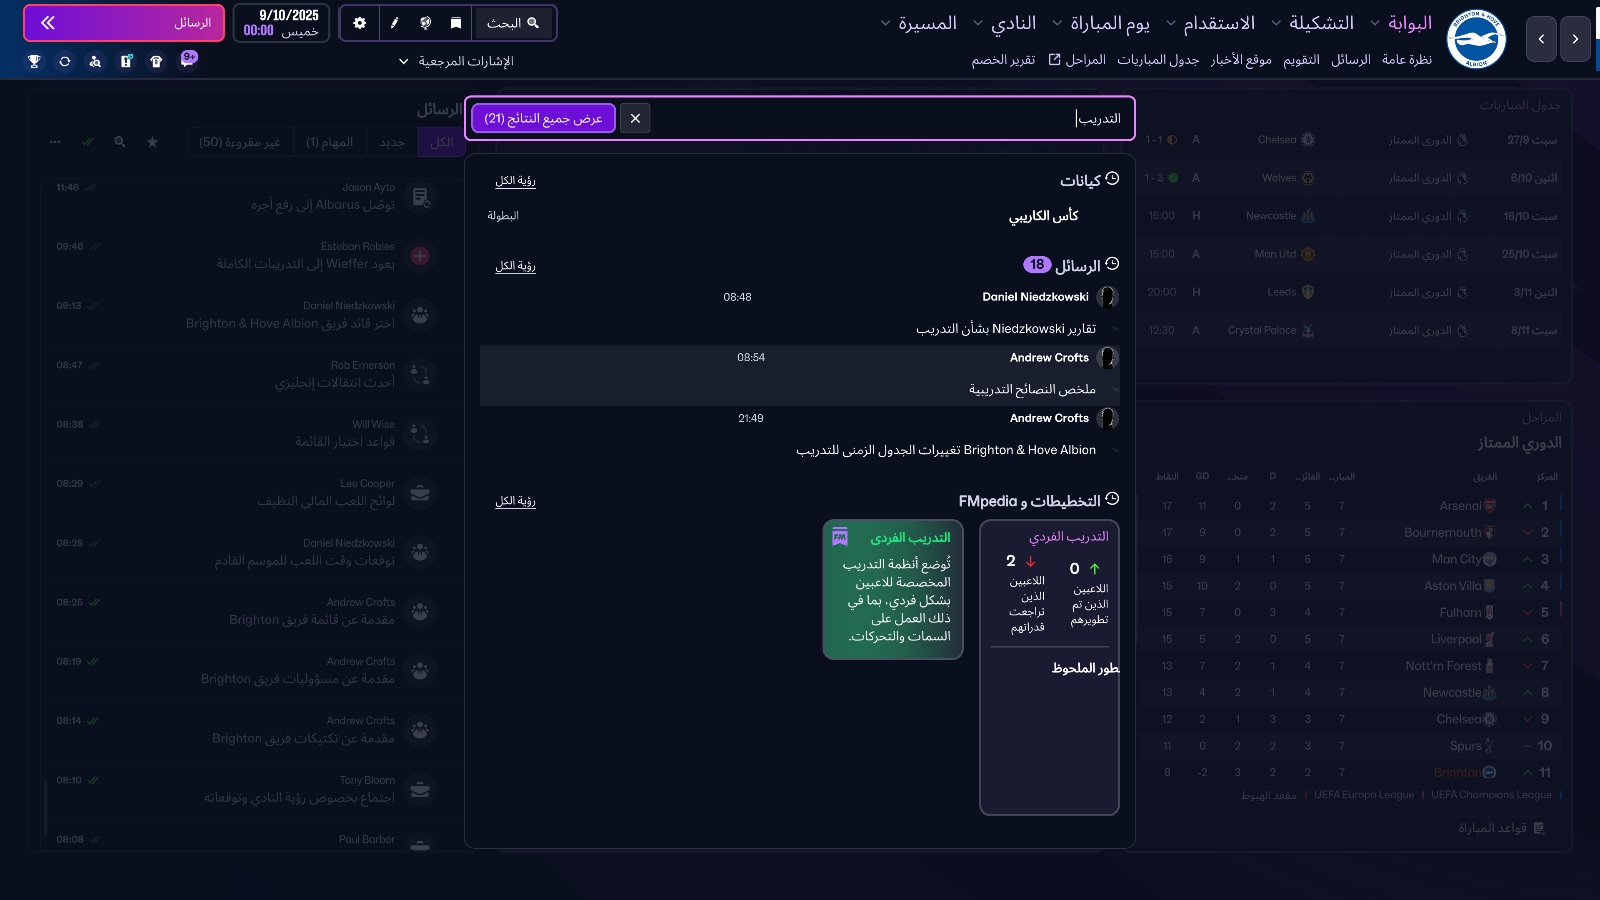
Task: Click the circular refresh arrows icon
Action: coord(65,61)
